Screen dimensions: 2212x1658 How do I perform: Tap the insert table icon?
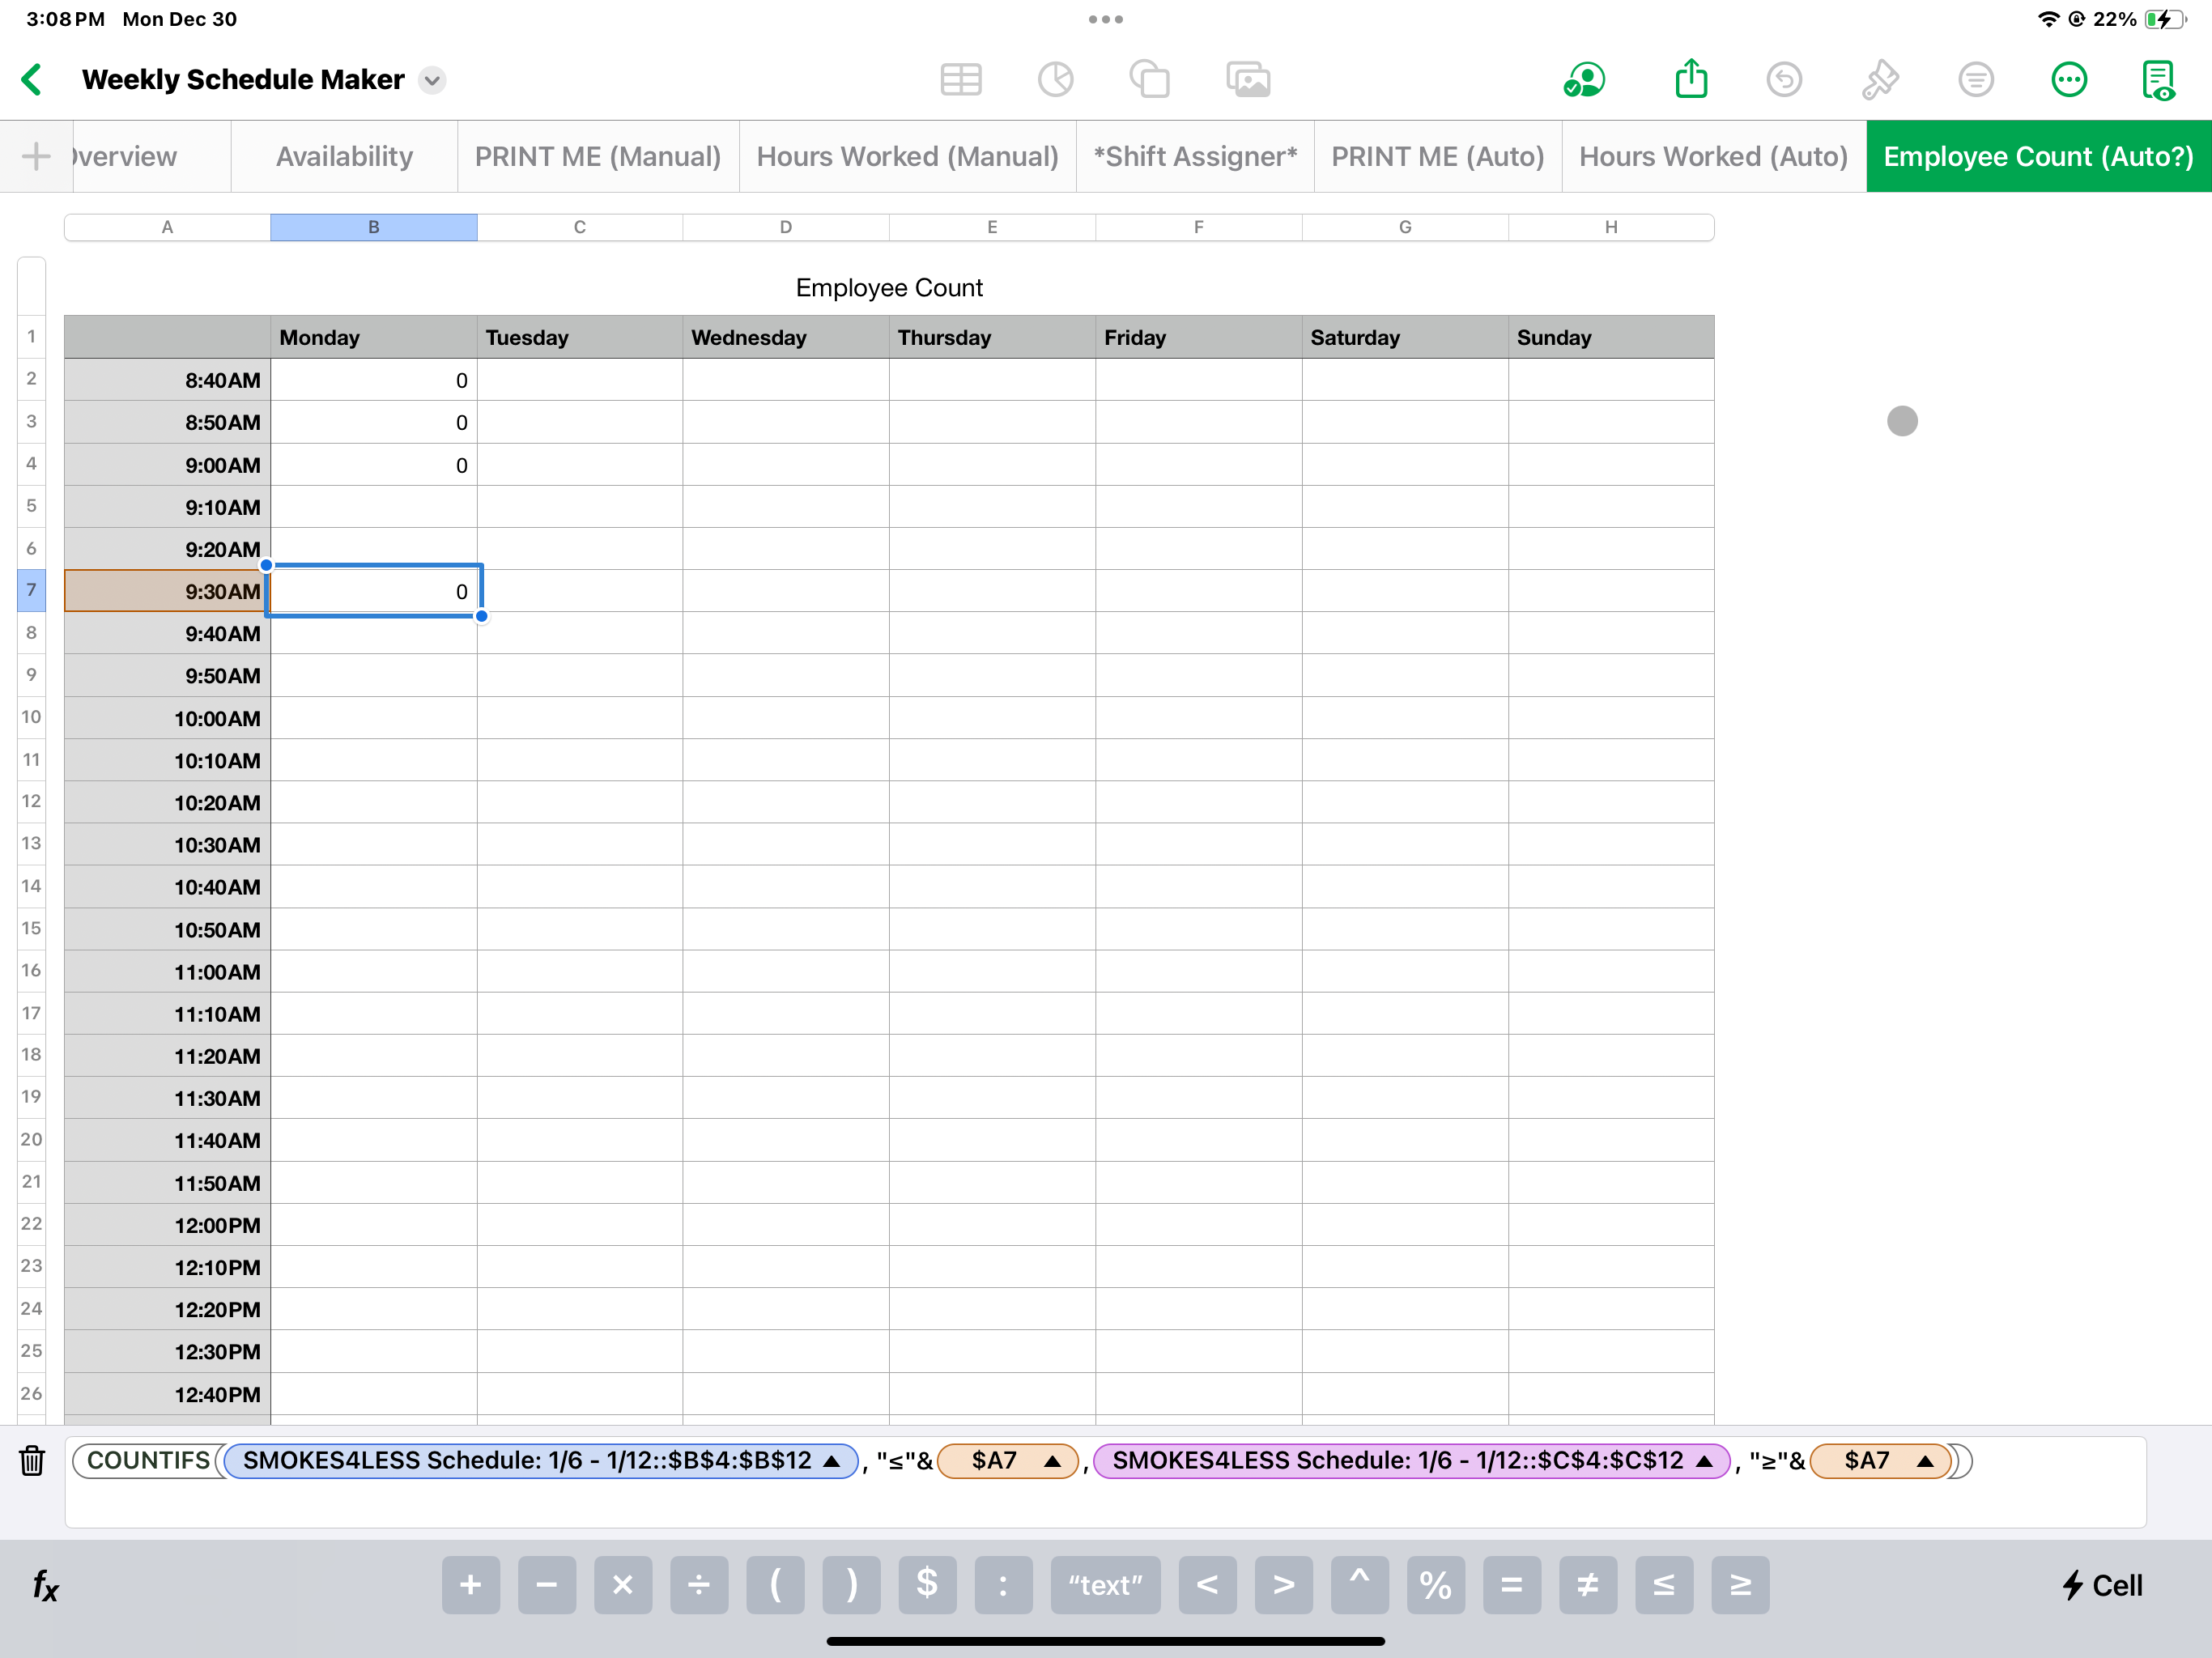point(960,80)
